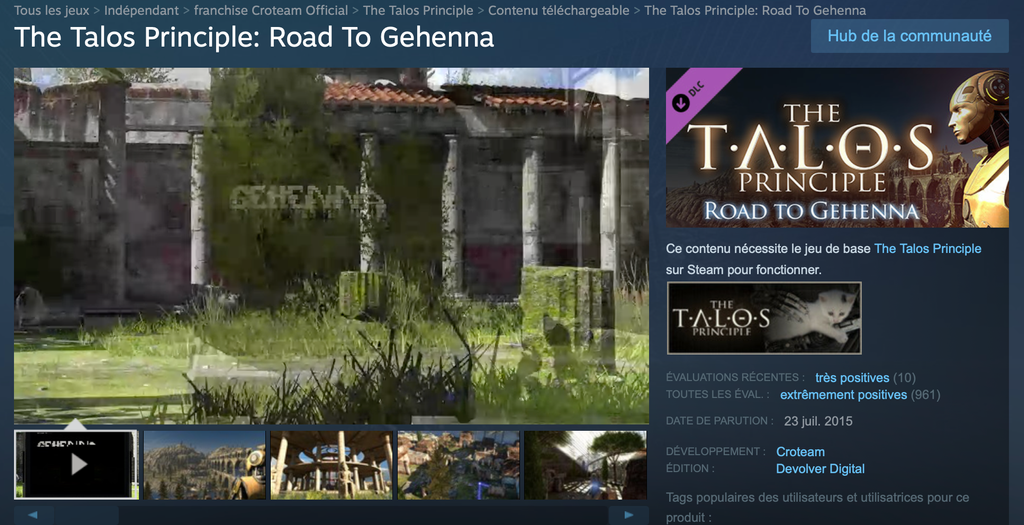
Task: Click the 'DÉVELOPPEMENT :' label
Action: tap(716, 451)
